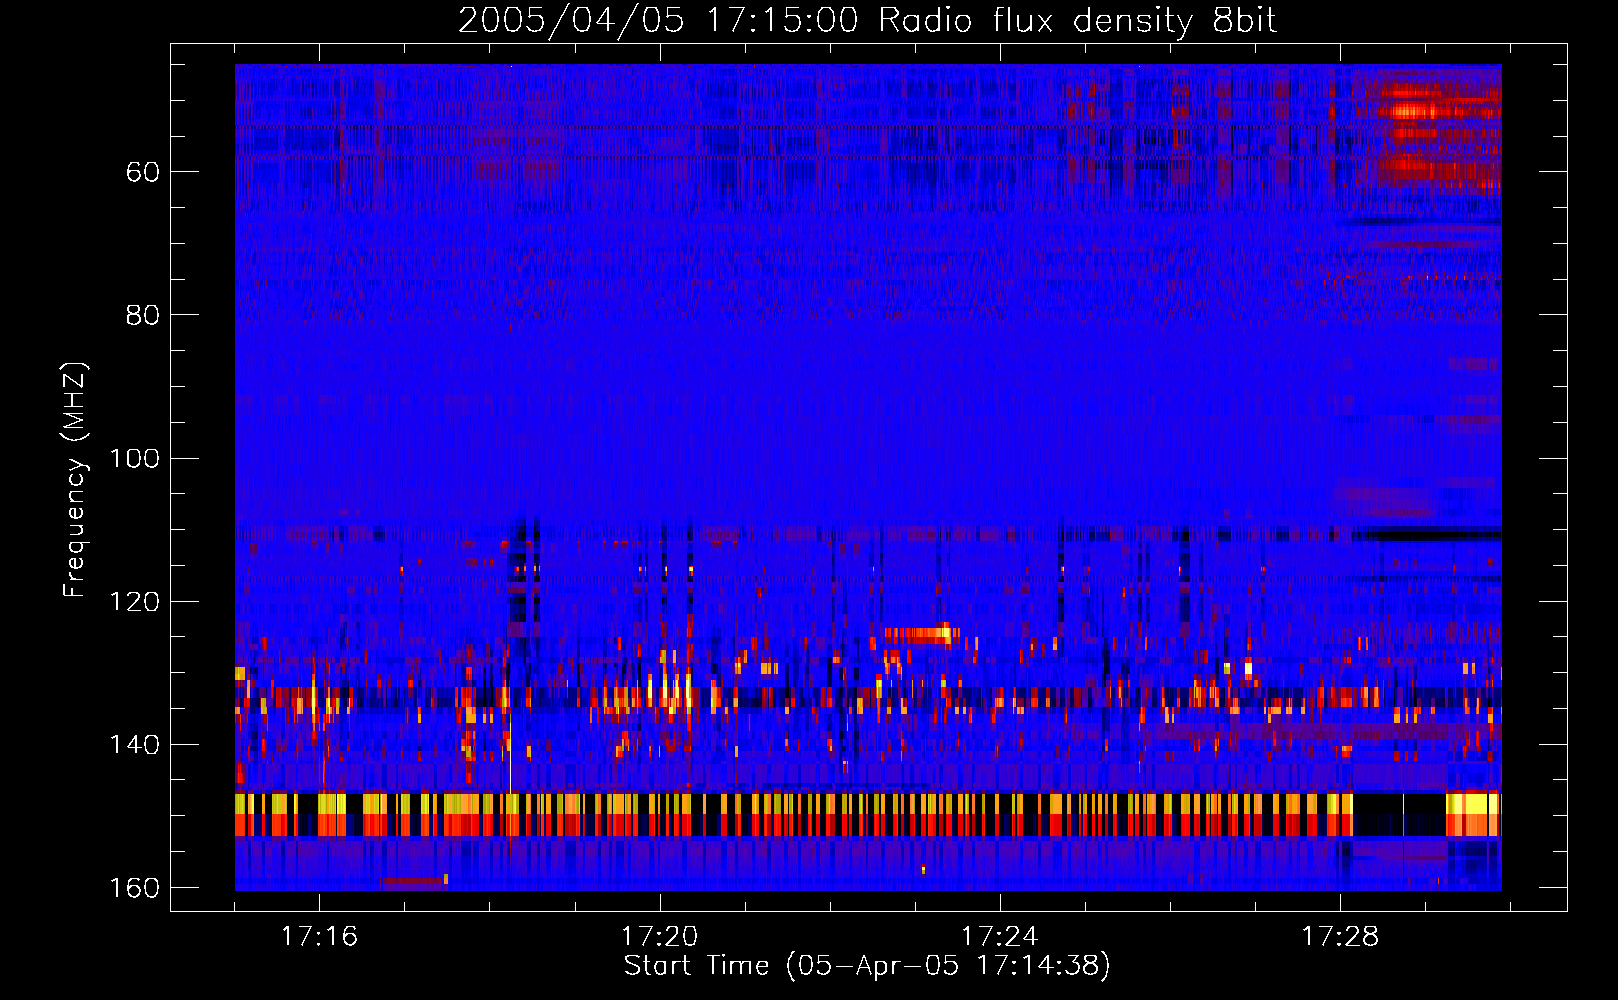Click the 17:20 time tick label

tap(659, 937)
